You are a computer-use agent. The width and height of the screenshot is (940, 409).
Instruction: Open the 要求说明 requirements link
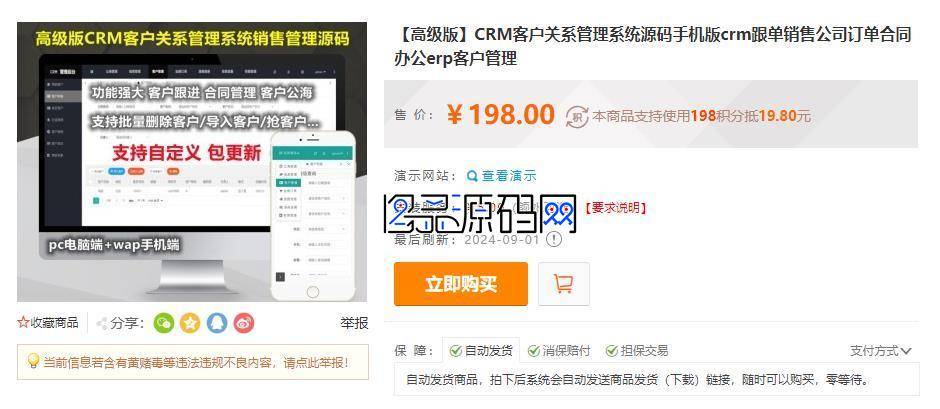614,208
